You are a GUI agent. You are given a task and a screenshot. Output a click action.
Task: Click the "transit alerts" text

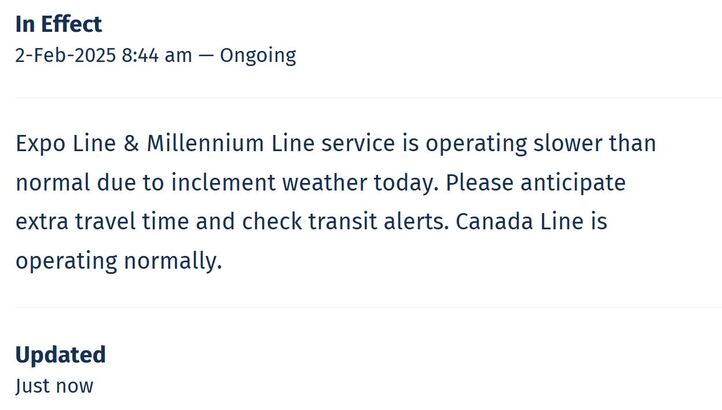[375, 222]
